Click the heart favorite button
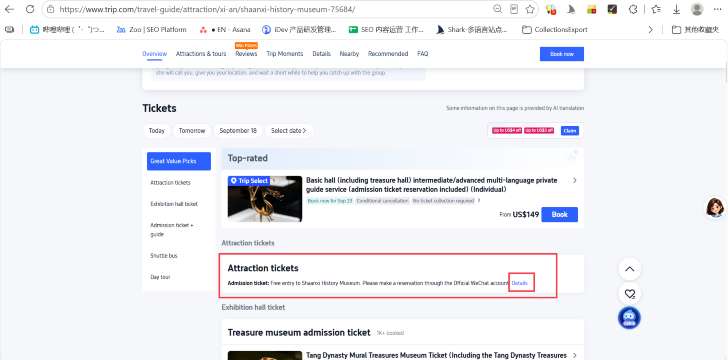728x360 pixels. pyautogui.click(x=630, y=294)
